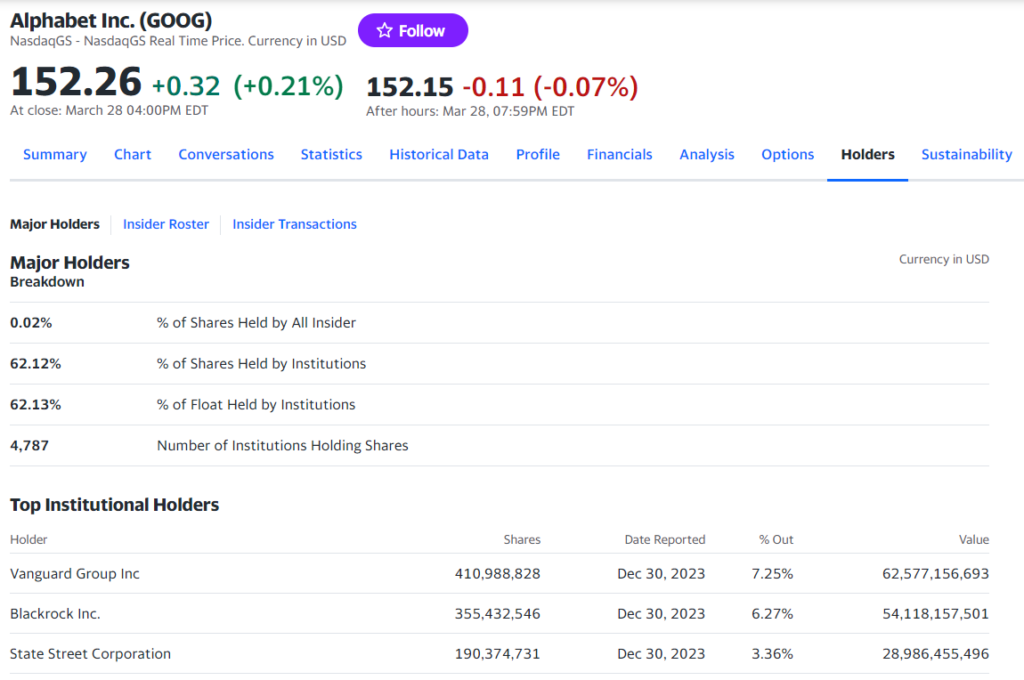This screenshot has width=1024, height=680.
Task: Open the Financials tab
Action: (x=619, y=155)
